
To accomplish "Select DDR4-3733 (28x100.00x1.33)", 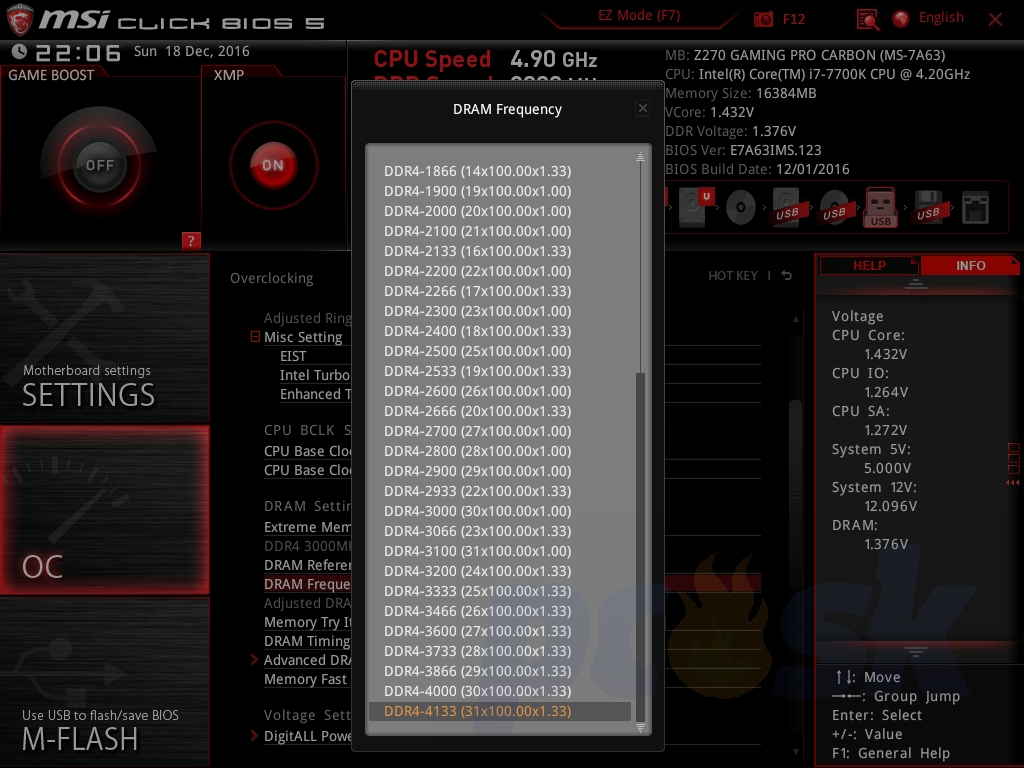I will (x=500, y=651).
